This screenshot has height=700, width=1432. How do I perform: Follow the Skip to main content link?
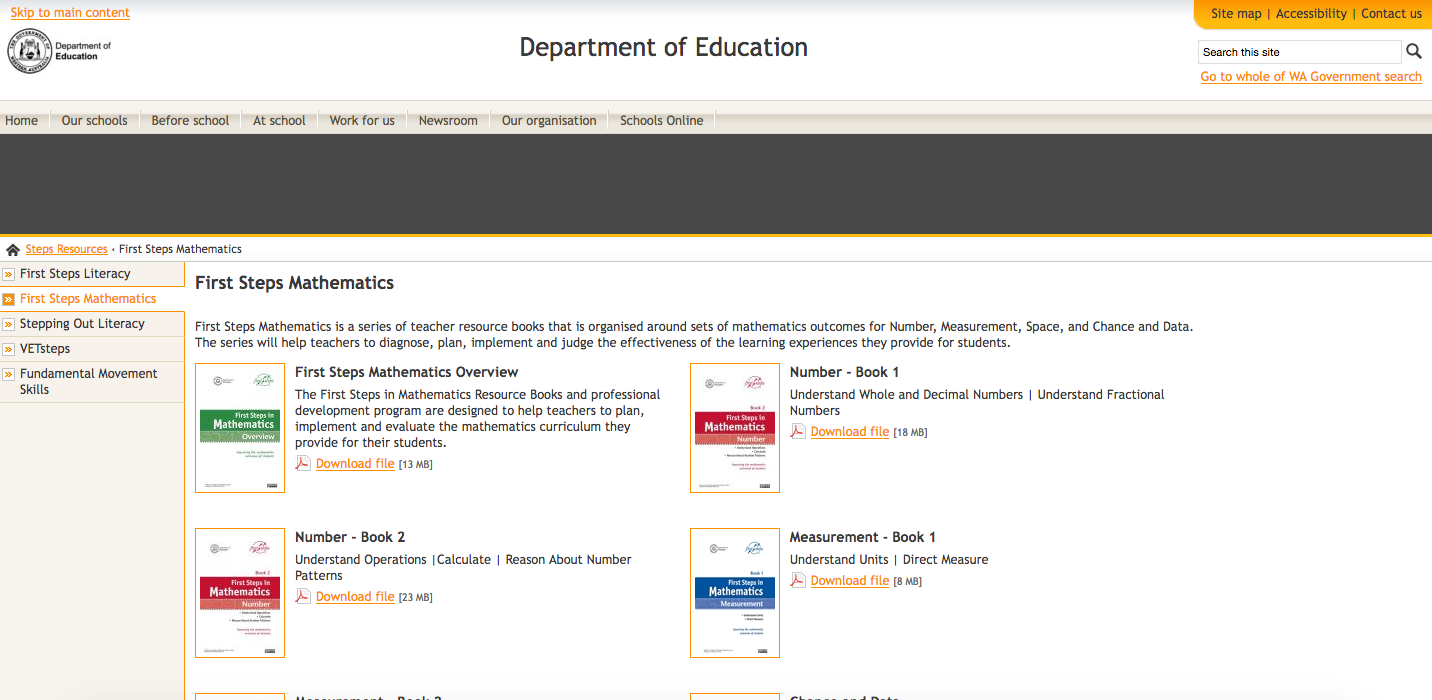(x=70, y=13)
